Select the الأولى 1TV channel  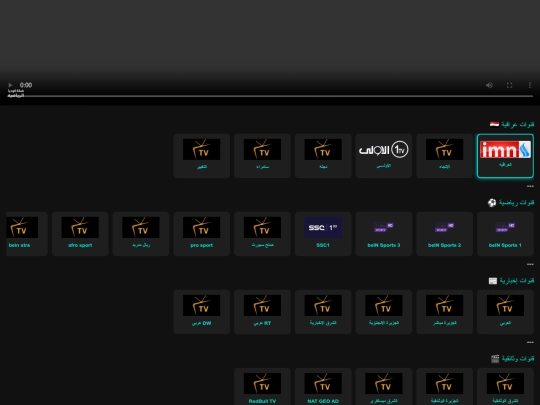(384, 156)
